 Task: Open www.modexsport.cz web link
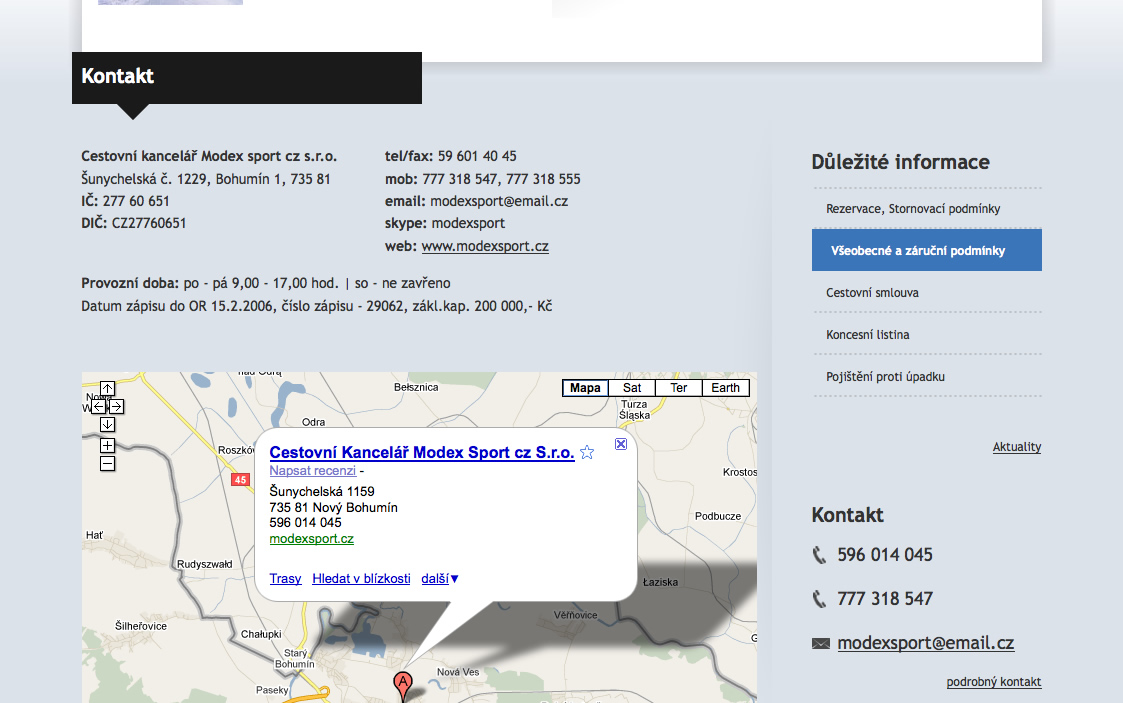coord(485,246)
